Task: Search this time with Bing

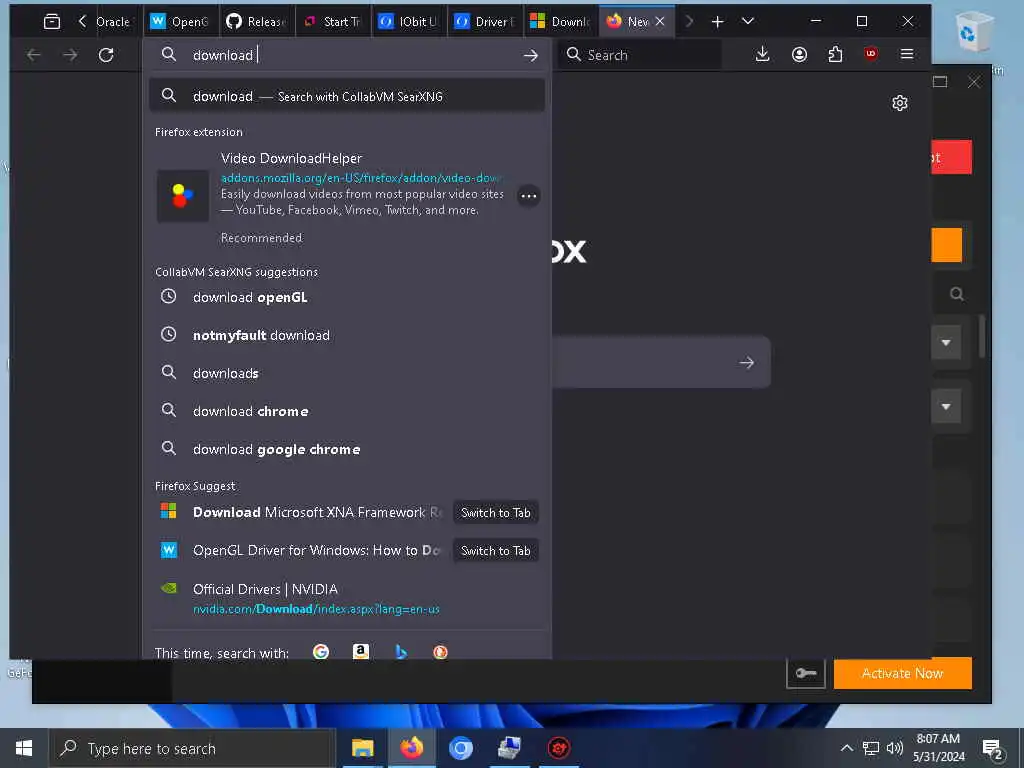Action: (x=401, y=652)
